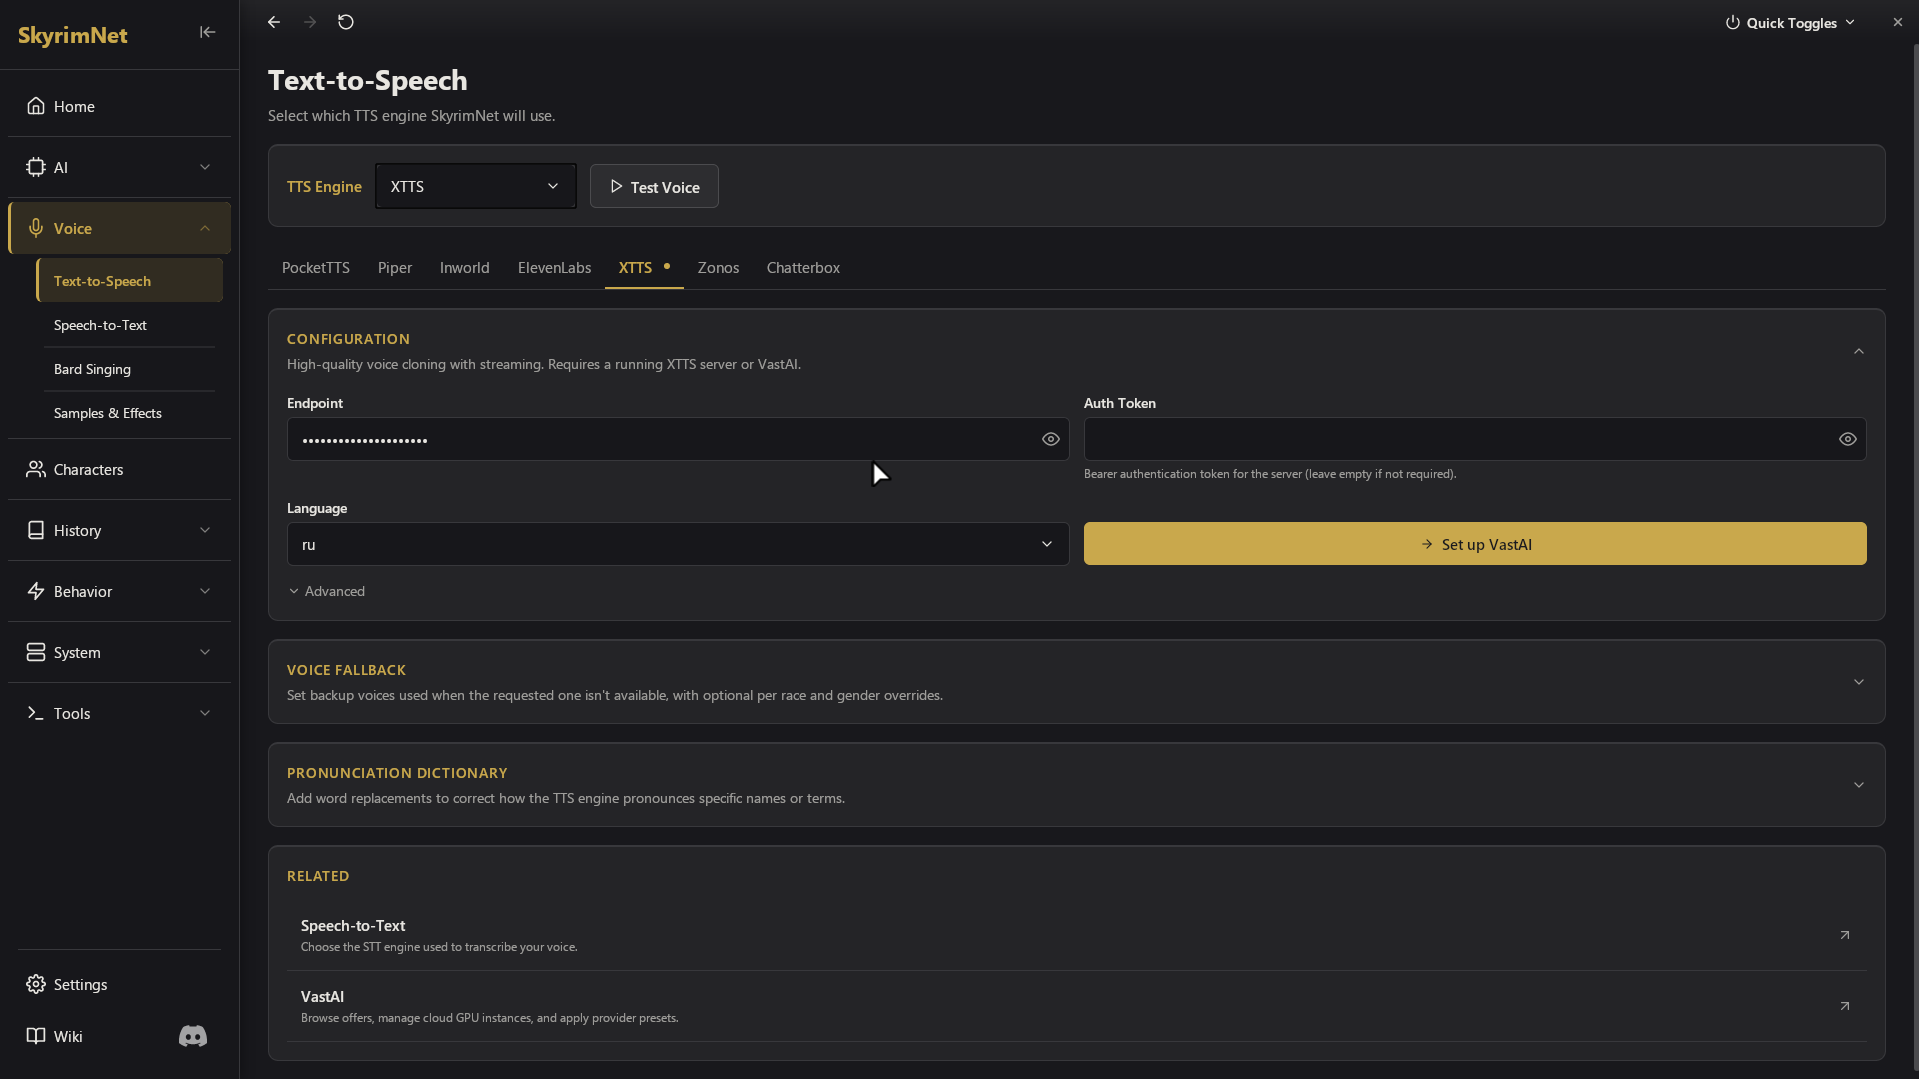Click the Set up VastAI button
The image size is (1919, 1079).
point(1475,544)
